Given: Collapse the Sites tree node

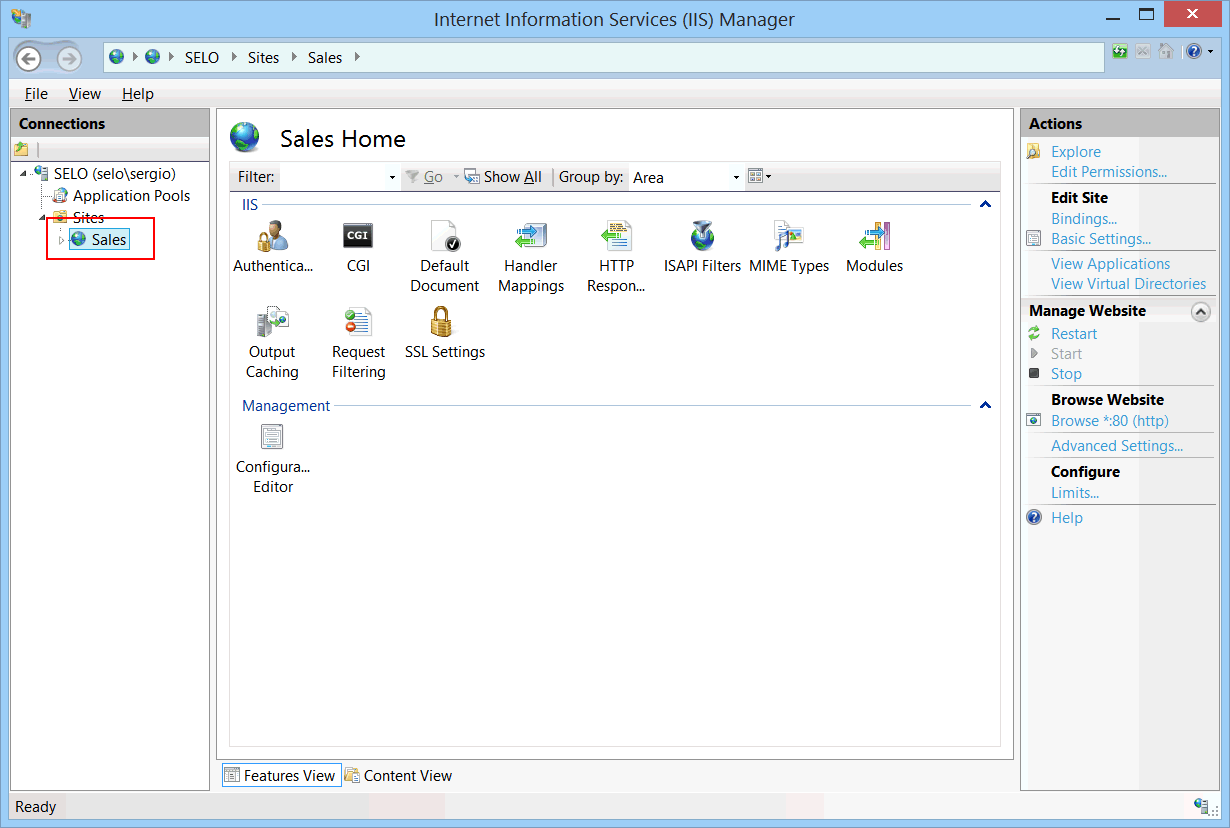Looking at the screenshot, I should click(x=42, y=217).
